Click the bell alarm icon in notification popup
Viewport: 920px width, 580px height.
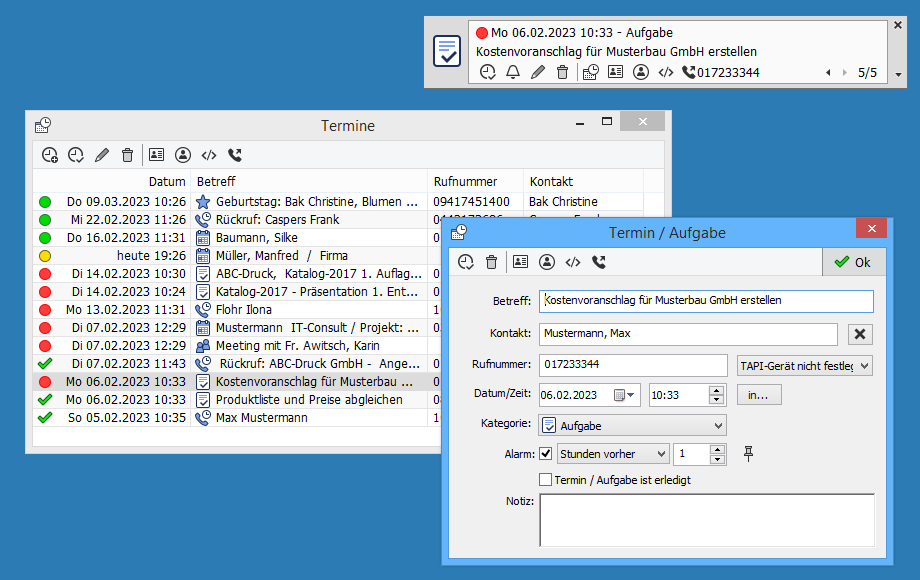pos(513,72)
